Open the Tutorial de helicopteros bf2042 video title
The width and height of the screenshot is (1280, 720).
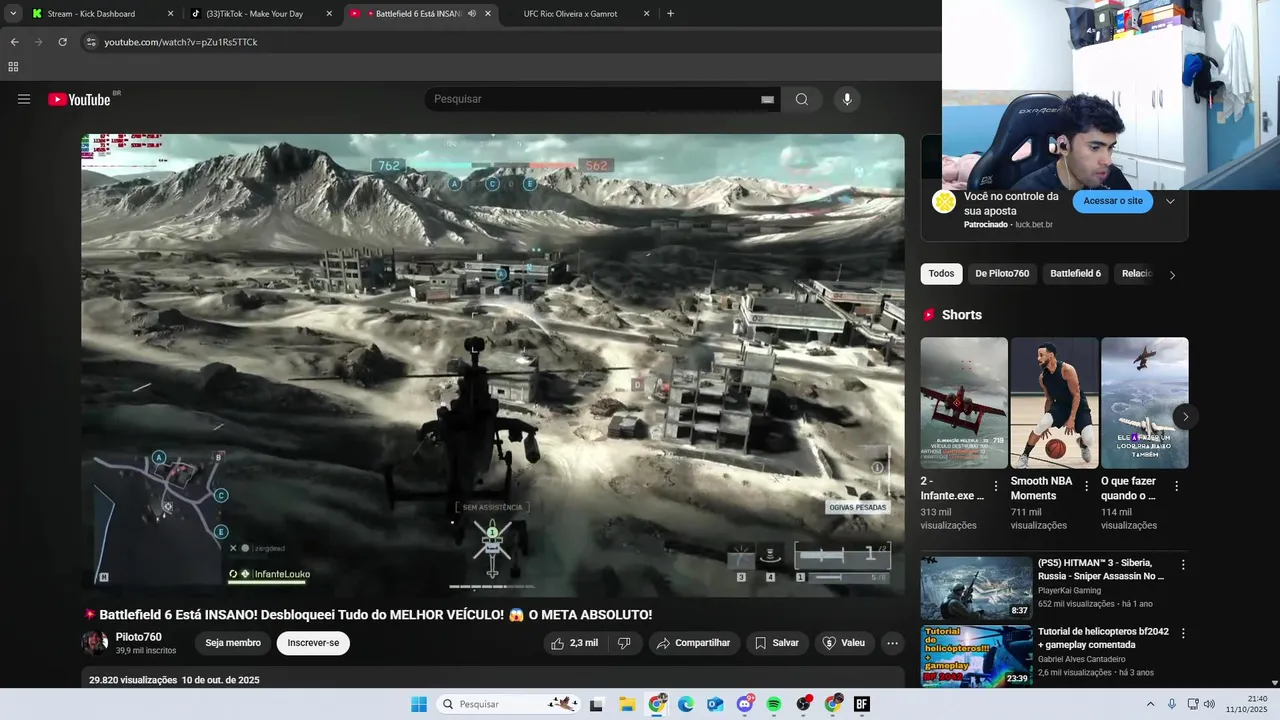pyautogui.click(x=1103, y=638)
